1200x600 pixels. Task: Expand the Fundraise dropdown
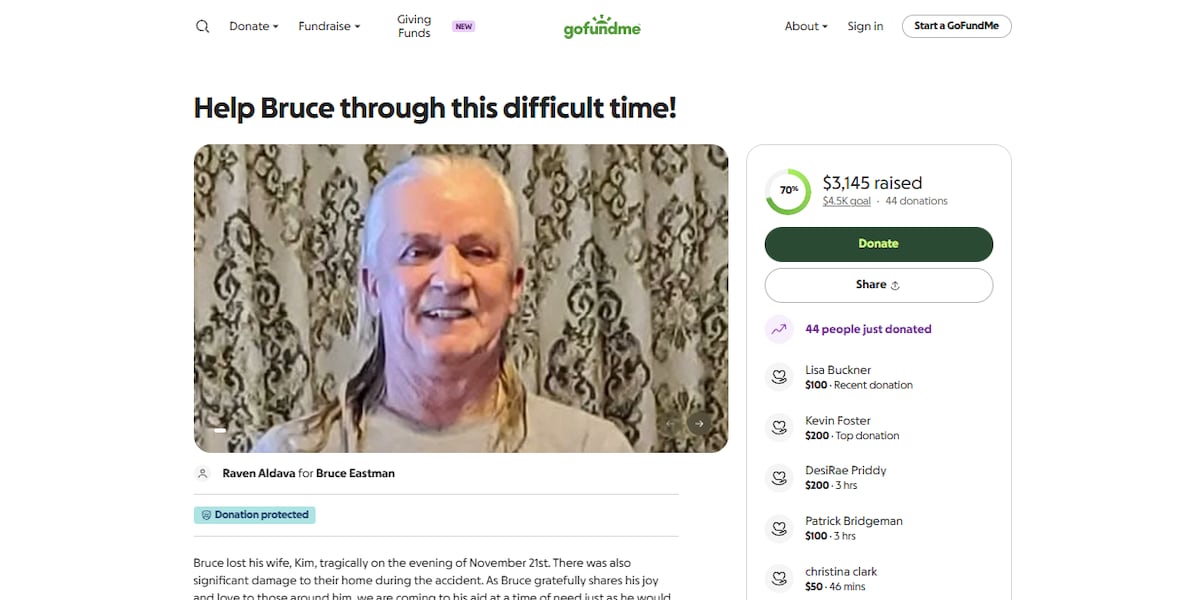tap(329, 26)
